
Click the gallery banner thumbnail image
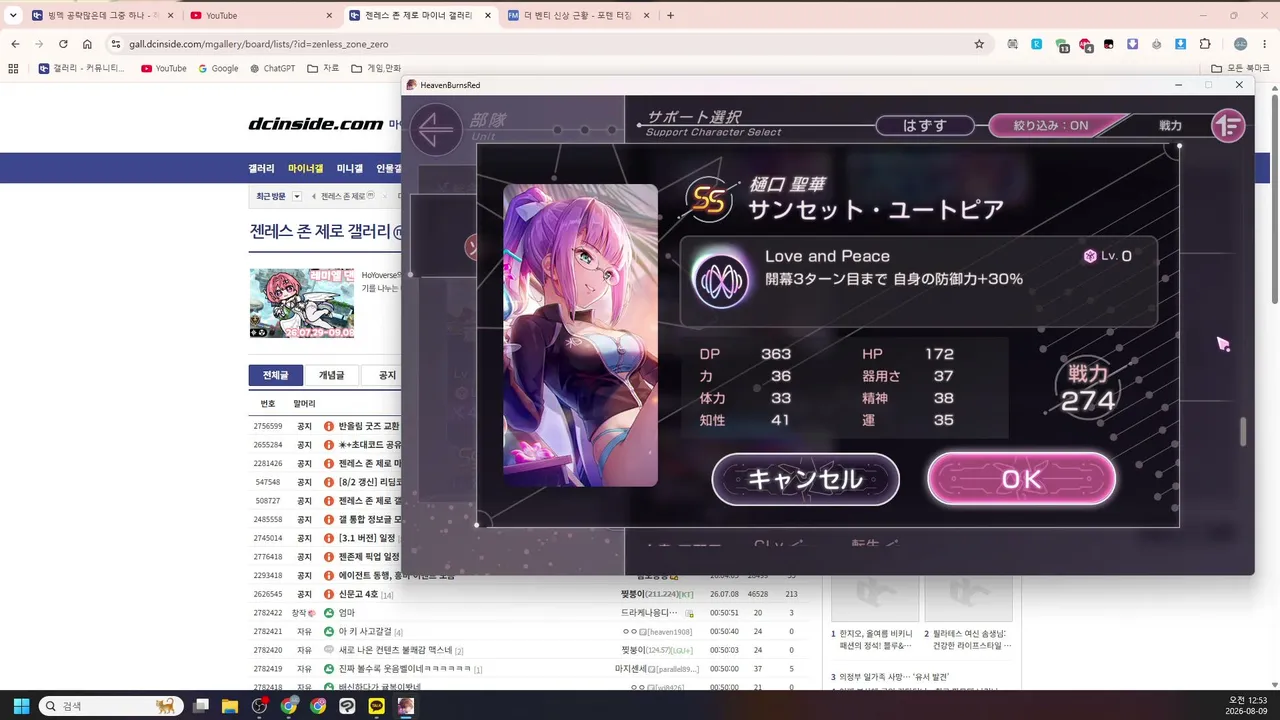point(301,303)
